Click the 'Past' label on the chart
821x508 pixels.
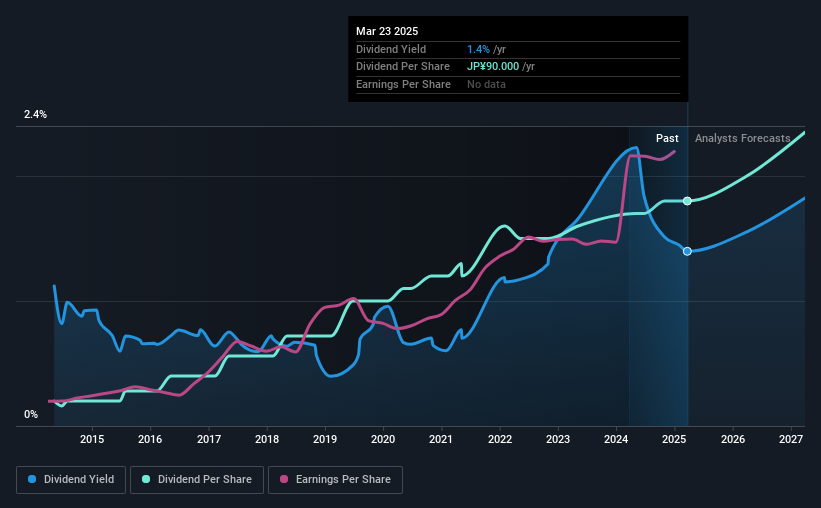[x=667, y=138]
